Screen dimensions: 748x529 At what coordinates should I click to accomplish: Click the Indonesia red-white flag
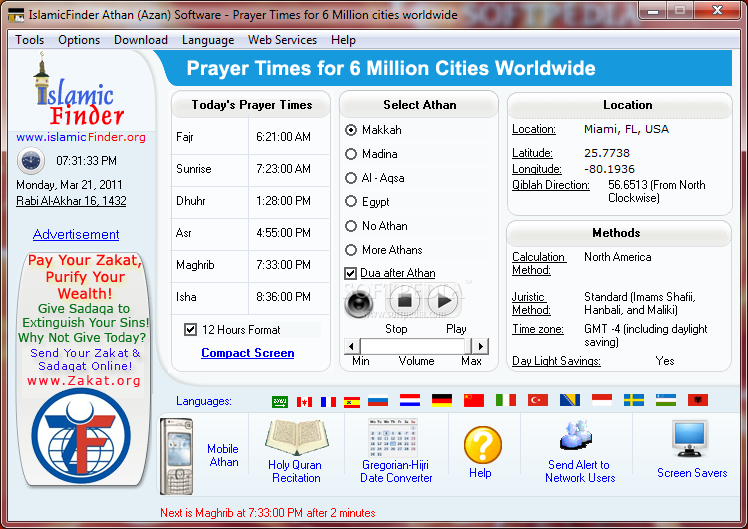click(x=602, y=400)
